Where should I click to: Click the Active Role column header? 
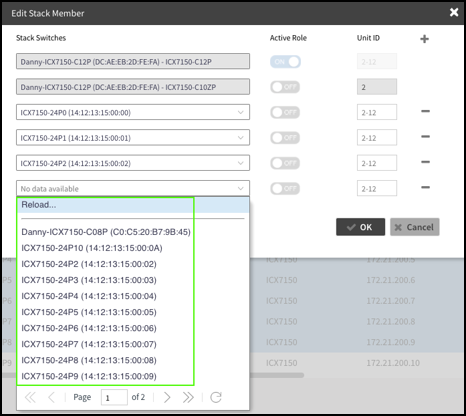[288, 38]
